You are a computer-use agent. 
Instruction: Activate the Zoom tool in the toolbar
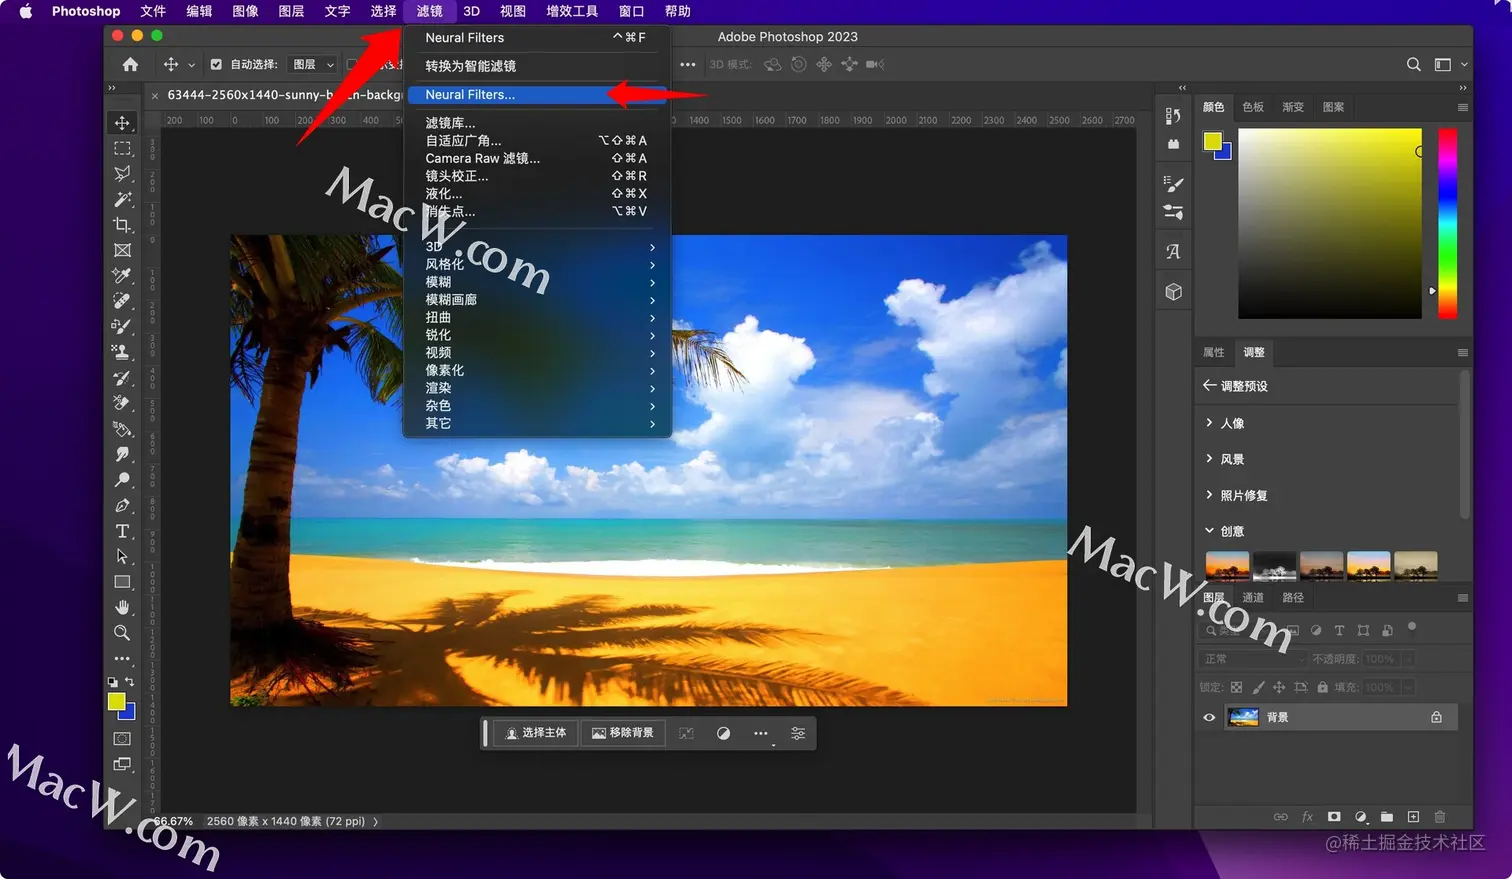(122, 632)
